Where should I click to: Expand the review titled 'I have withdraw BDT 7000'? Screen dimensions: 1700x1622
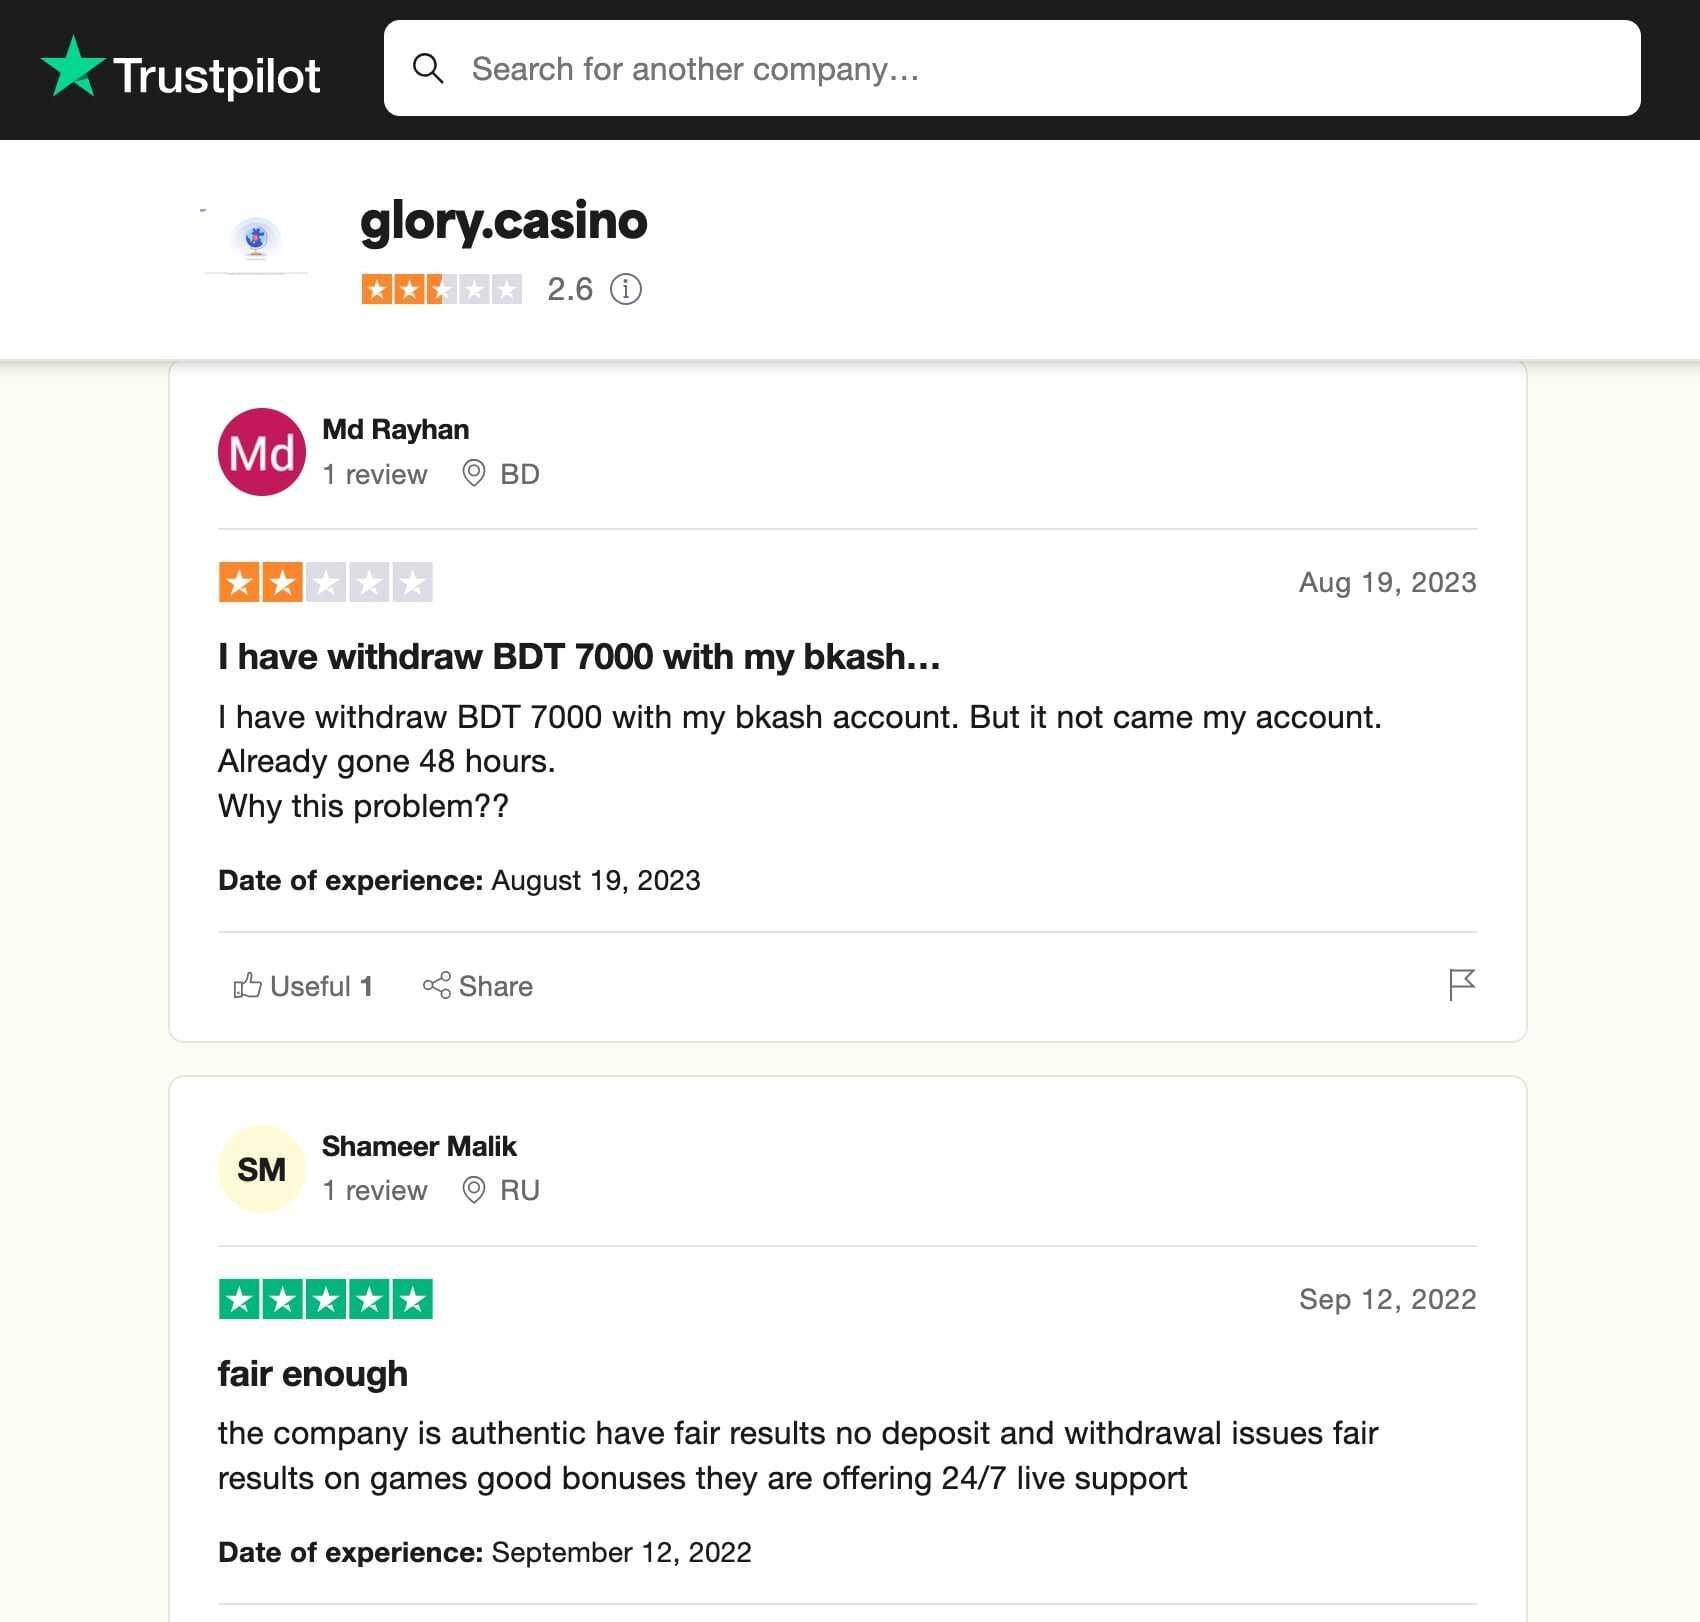pyautogui.click(x=578, y=657)
